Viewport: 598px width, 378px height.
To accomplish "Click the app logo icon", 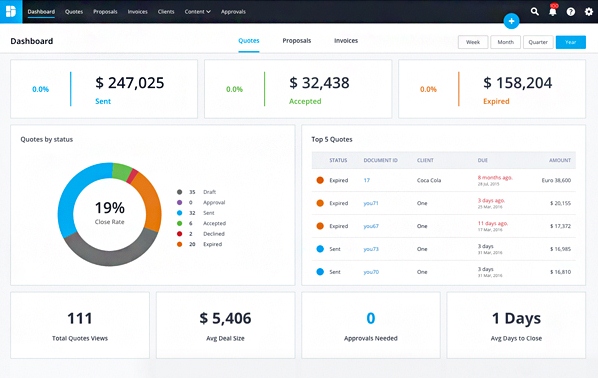I will (x=11, y=11).
